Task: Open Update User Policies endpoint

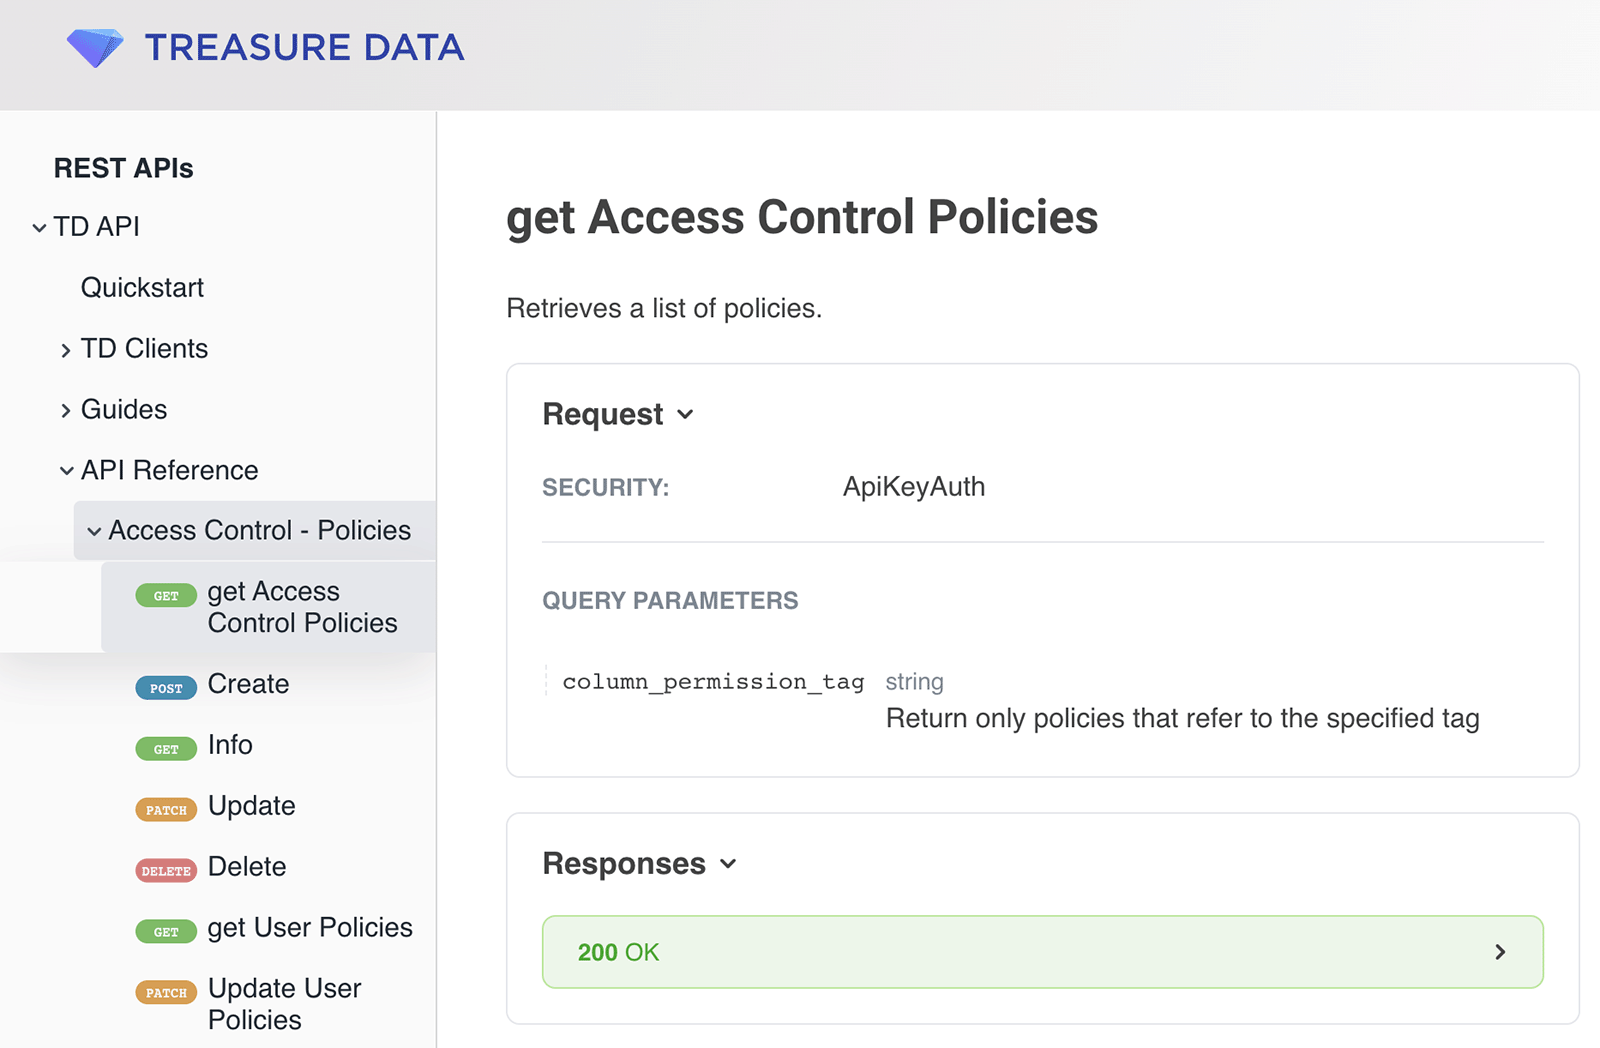Action: tap(284, 1004)
